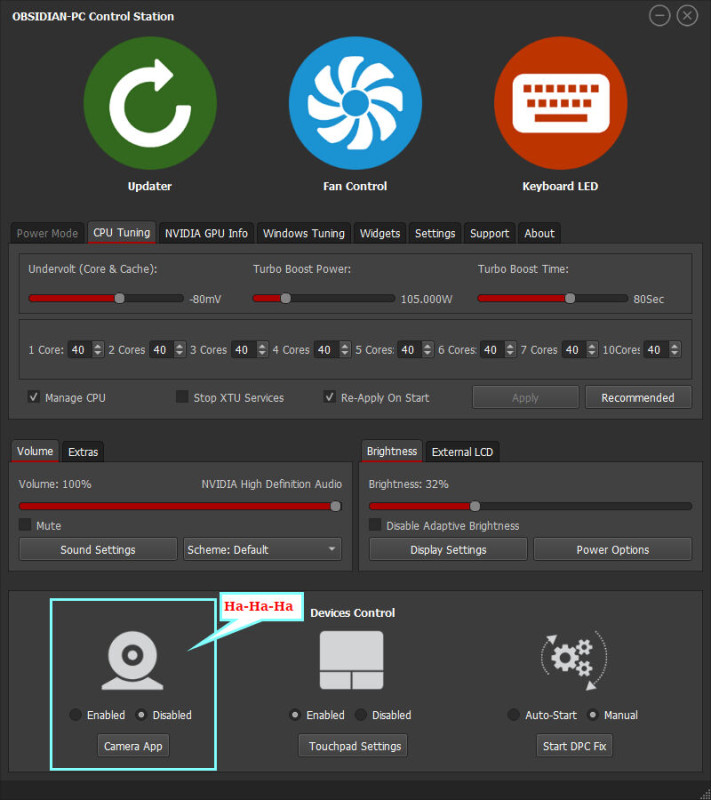Enable the Stop XTU Services checkbox
711x800 pixels.
(182, 397)
